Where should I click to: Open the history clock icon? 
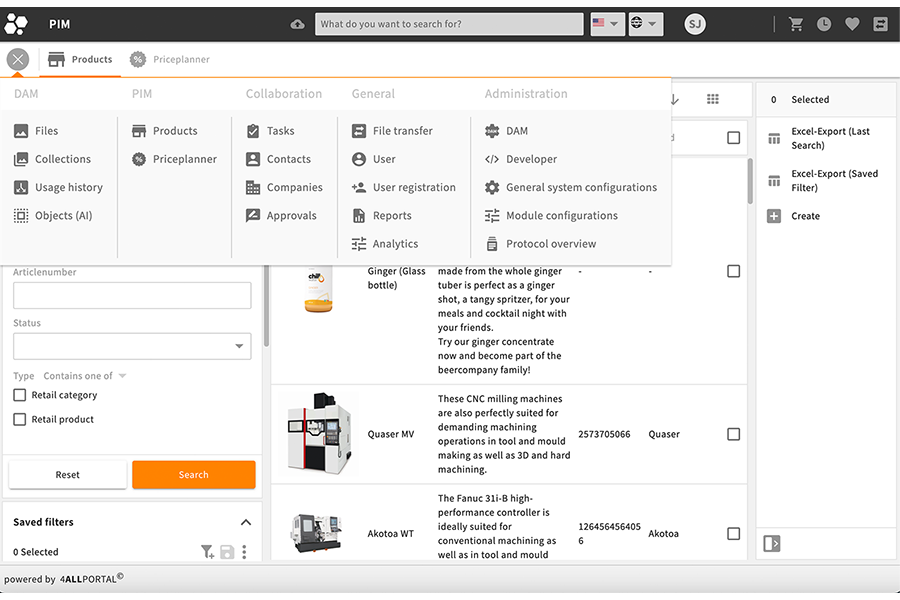(x=824, y=24)
